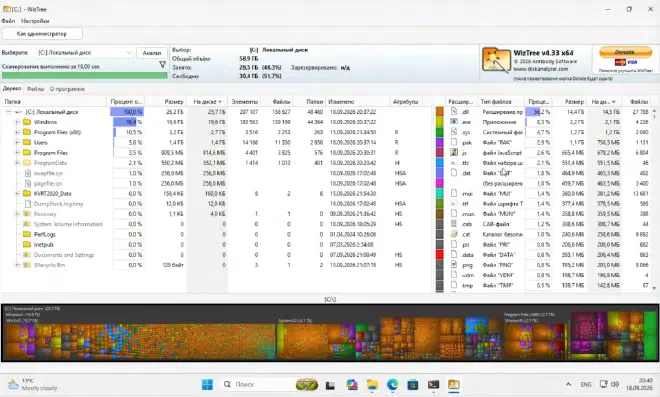Open the Настройки menu
660x397 pixels.
coord(35,21)
